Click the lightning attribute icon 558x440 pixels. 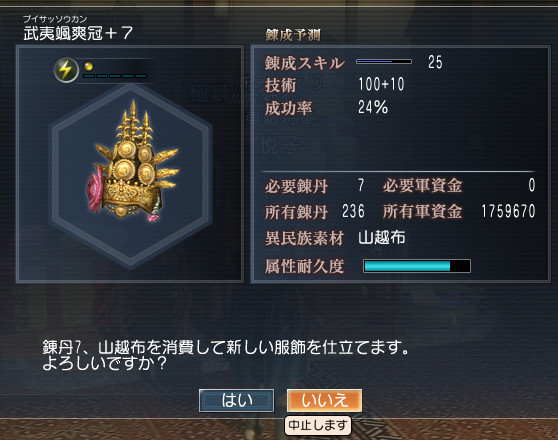pos(66,70)
